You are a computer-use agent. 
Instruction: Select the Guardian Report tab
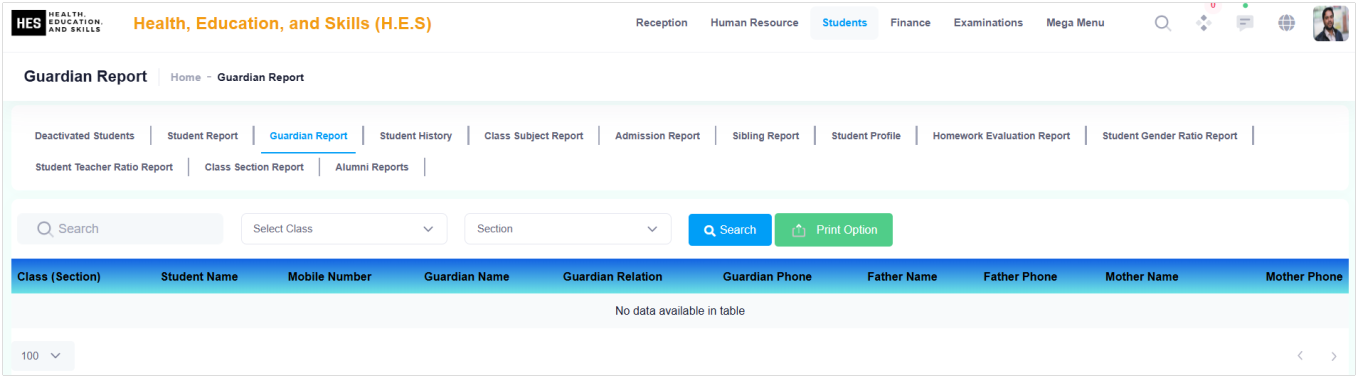308,136
